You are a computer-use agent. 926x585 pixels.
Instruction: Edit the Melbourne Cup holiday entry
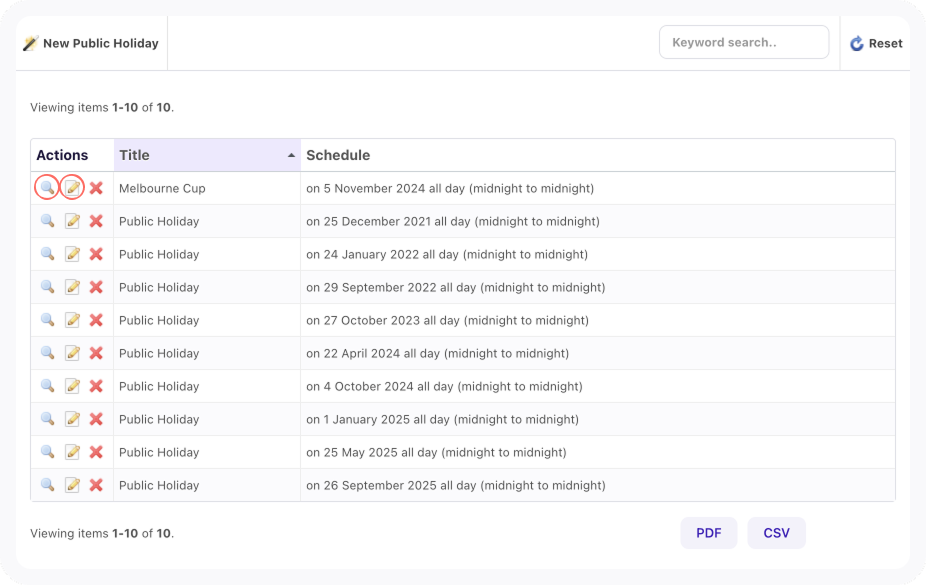tap(72, 188)
